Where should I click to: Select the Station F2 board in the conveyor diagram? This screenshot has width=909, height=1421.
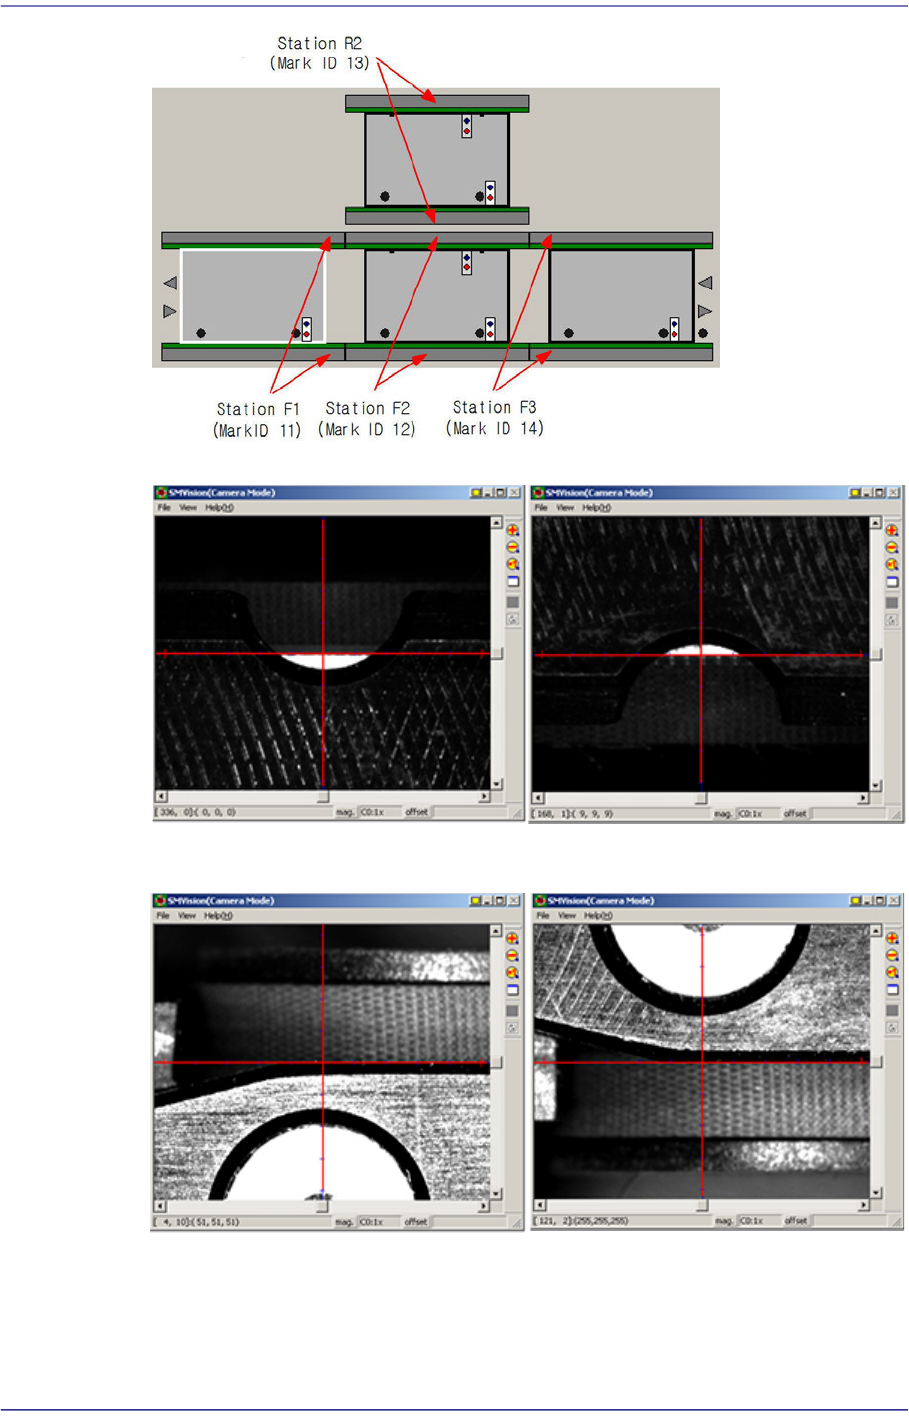[x=437, y=296]
